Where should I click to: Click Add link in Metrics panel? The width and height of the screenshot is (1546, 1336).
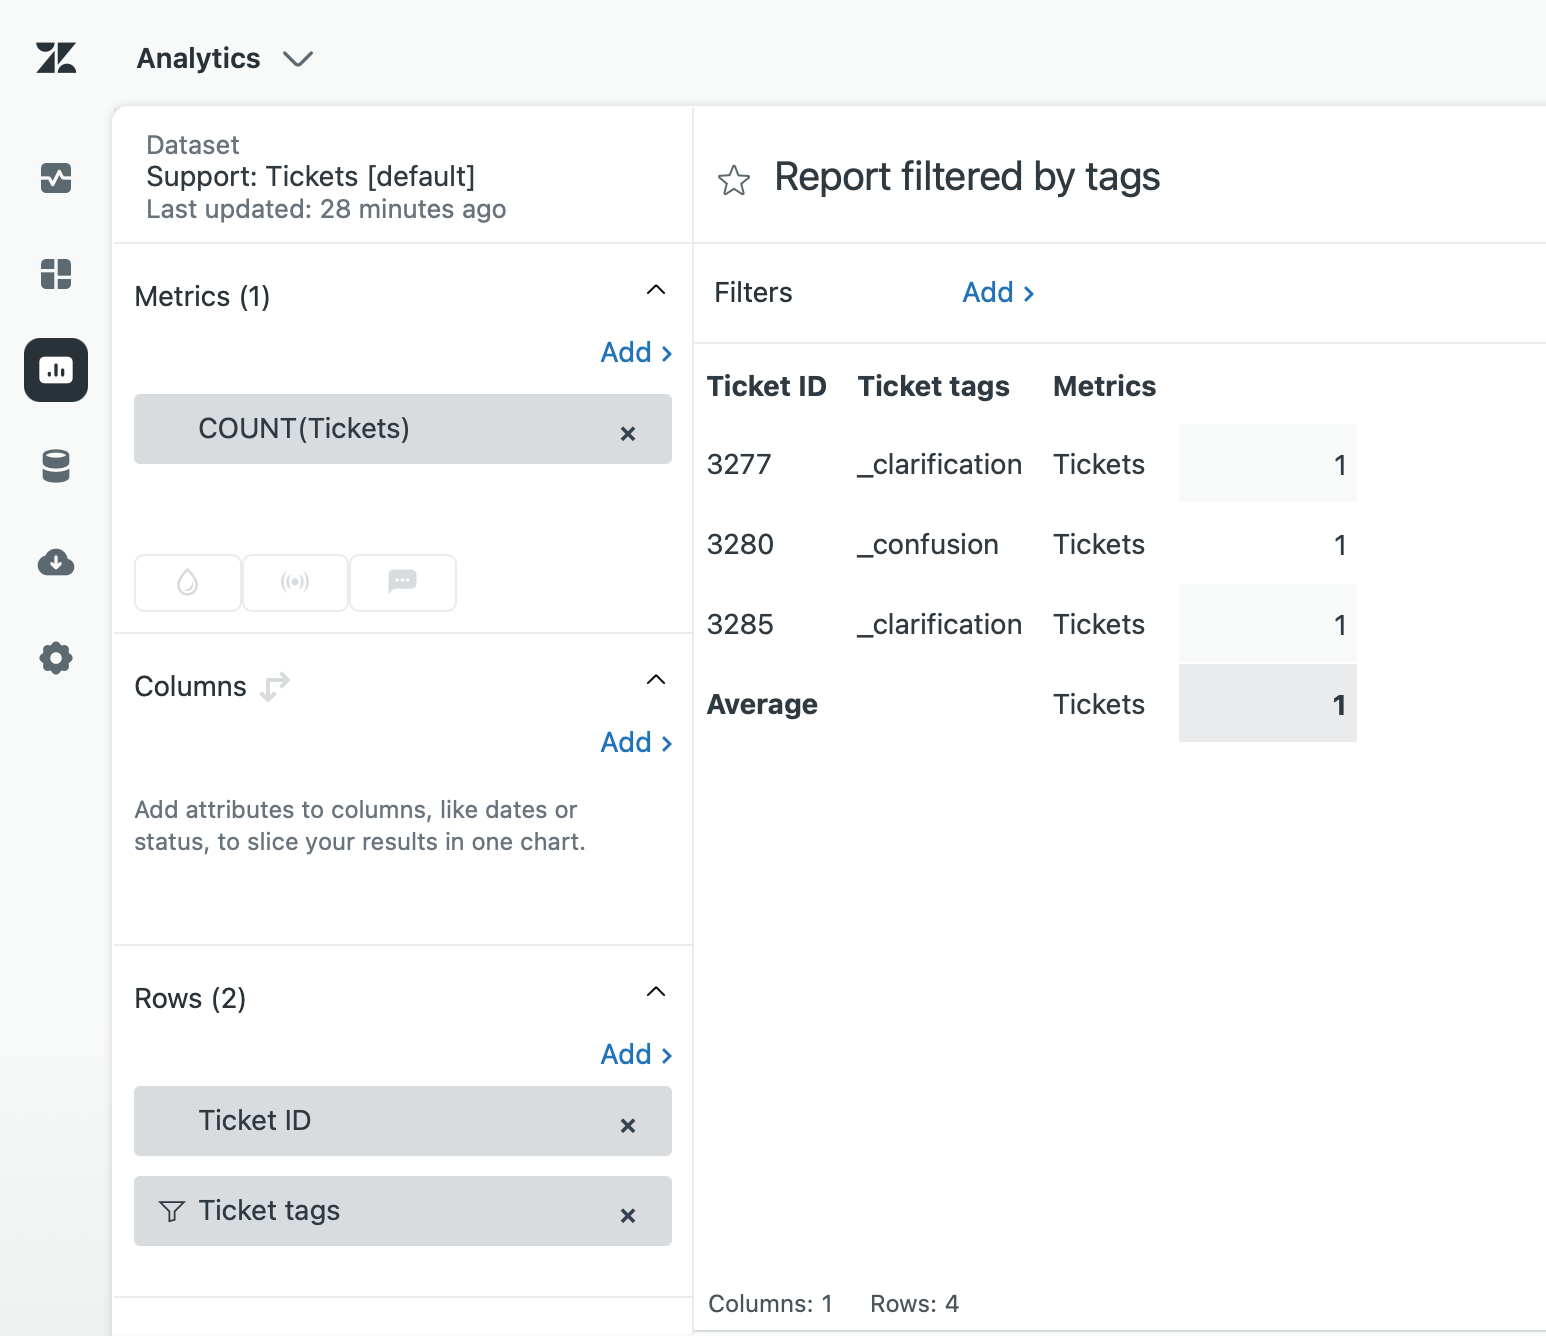pyautogui.click(x=636, y=353)
